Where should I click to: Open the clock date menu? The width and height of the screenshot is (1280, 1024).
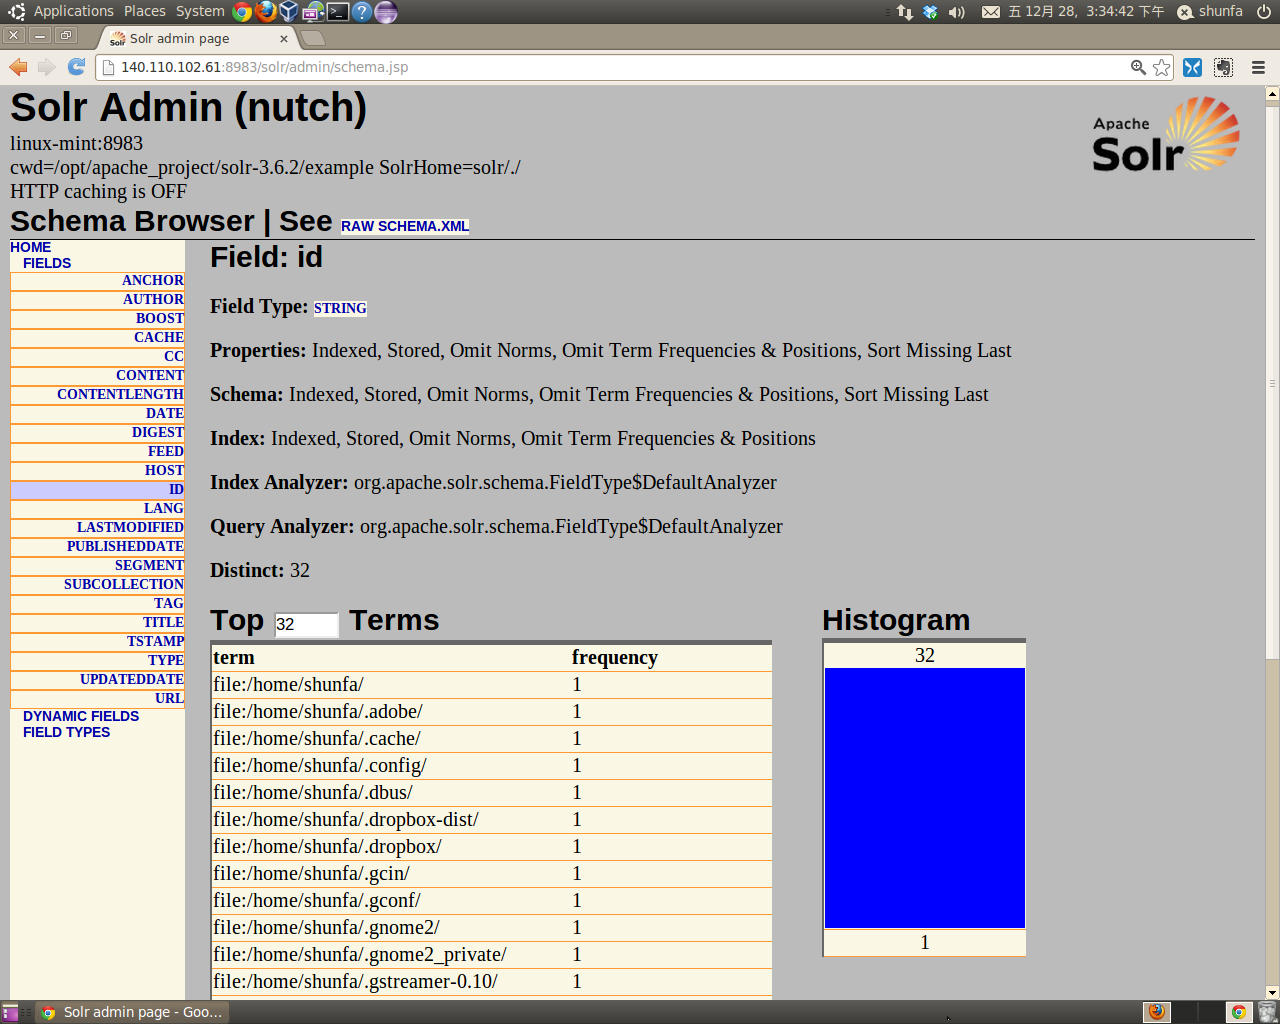click(x=1086, y=11)
